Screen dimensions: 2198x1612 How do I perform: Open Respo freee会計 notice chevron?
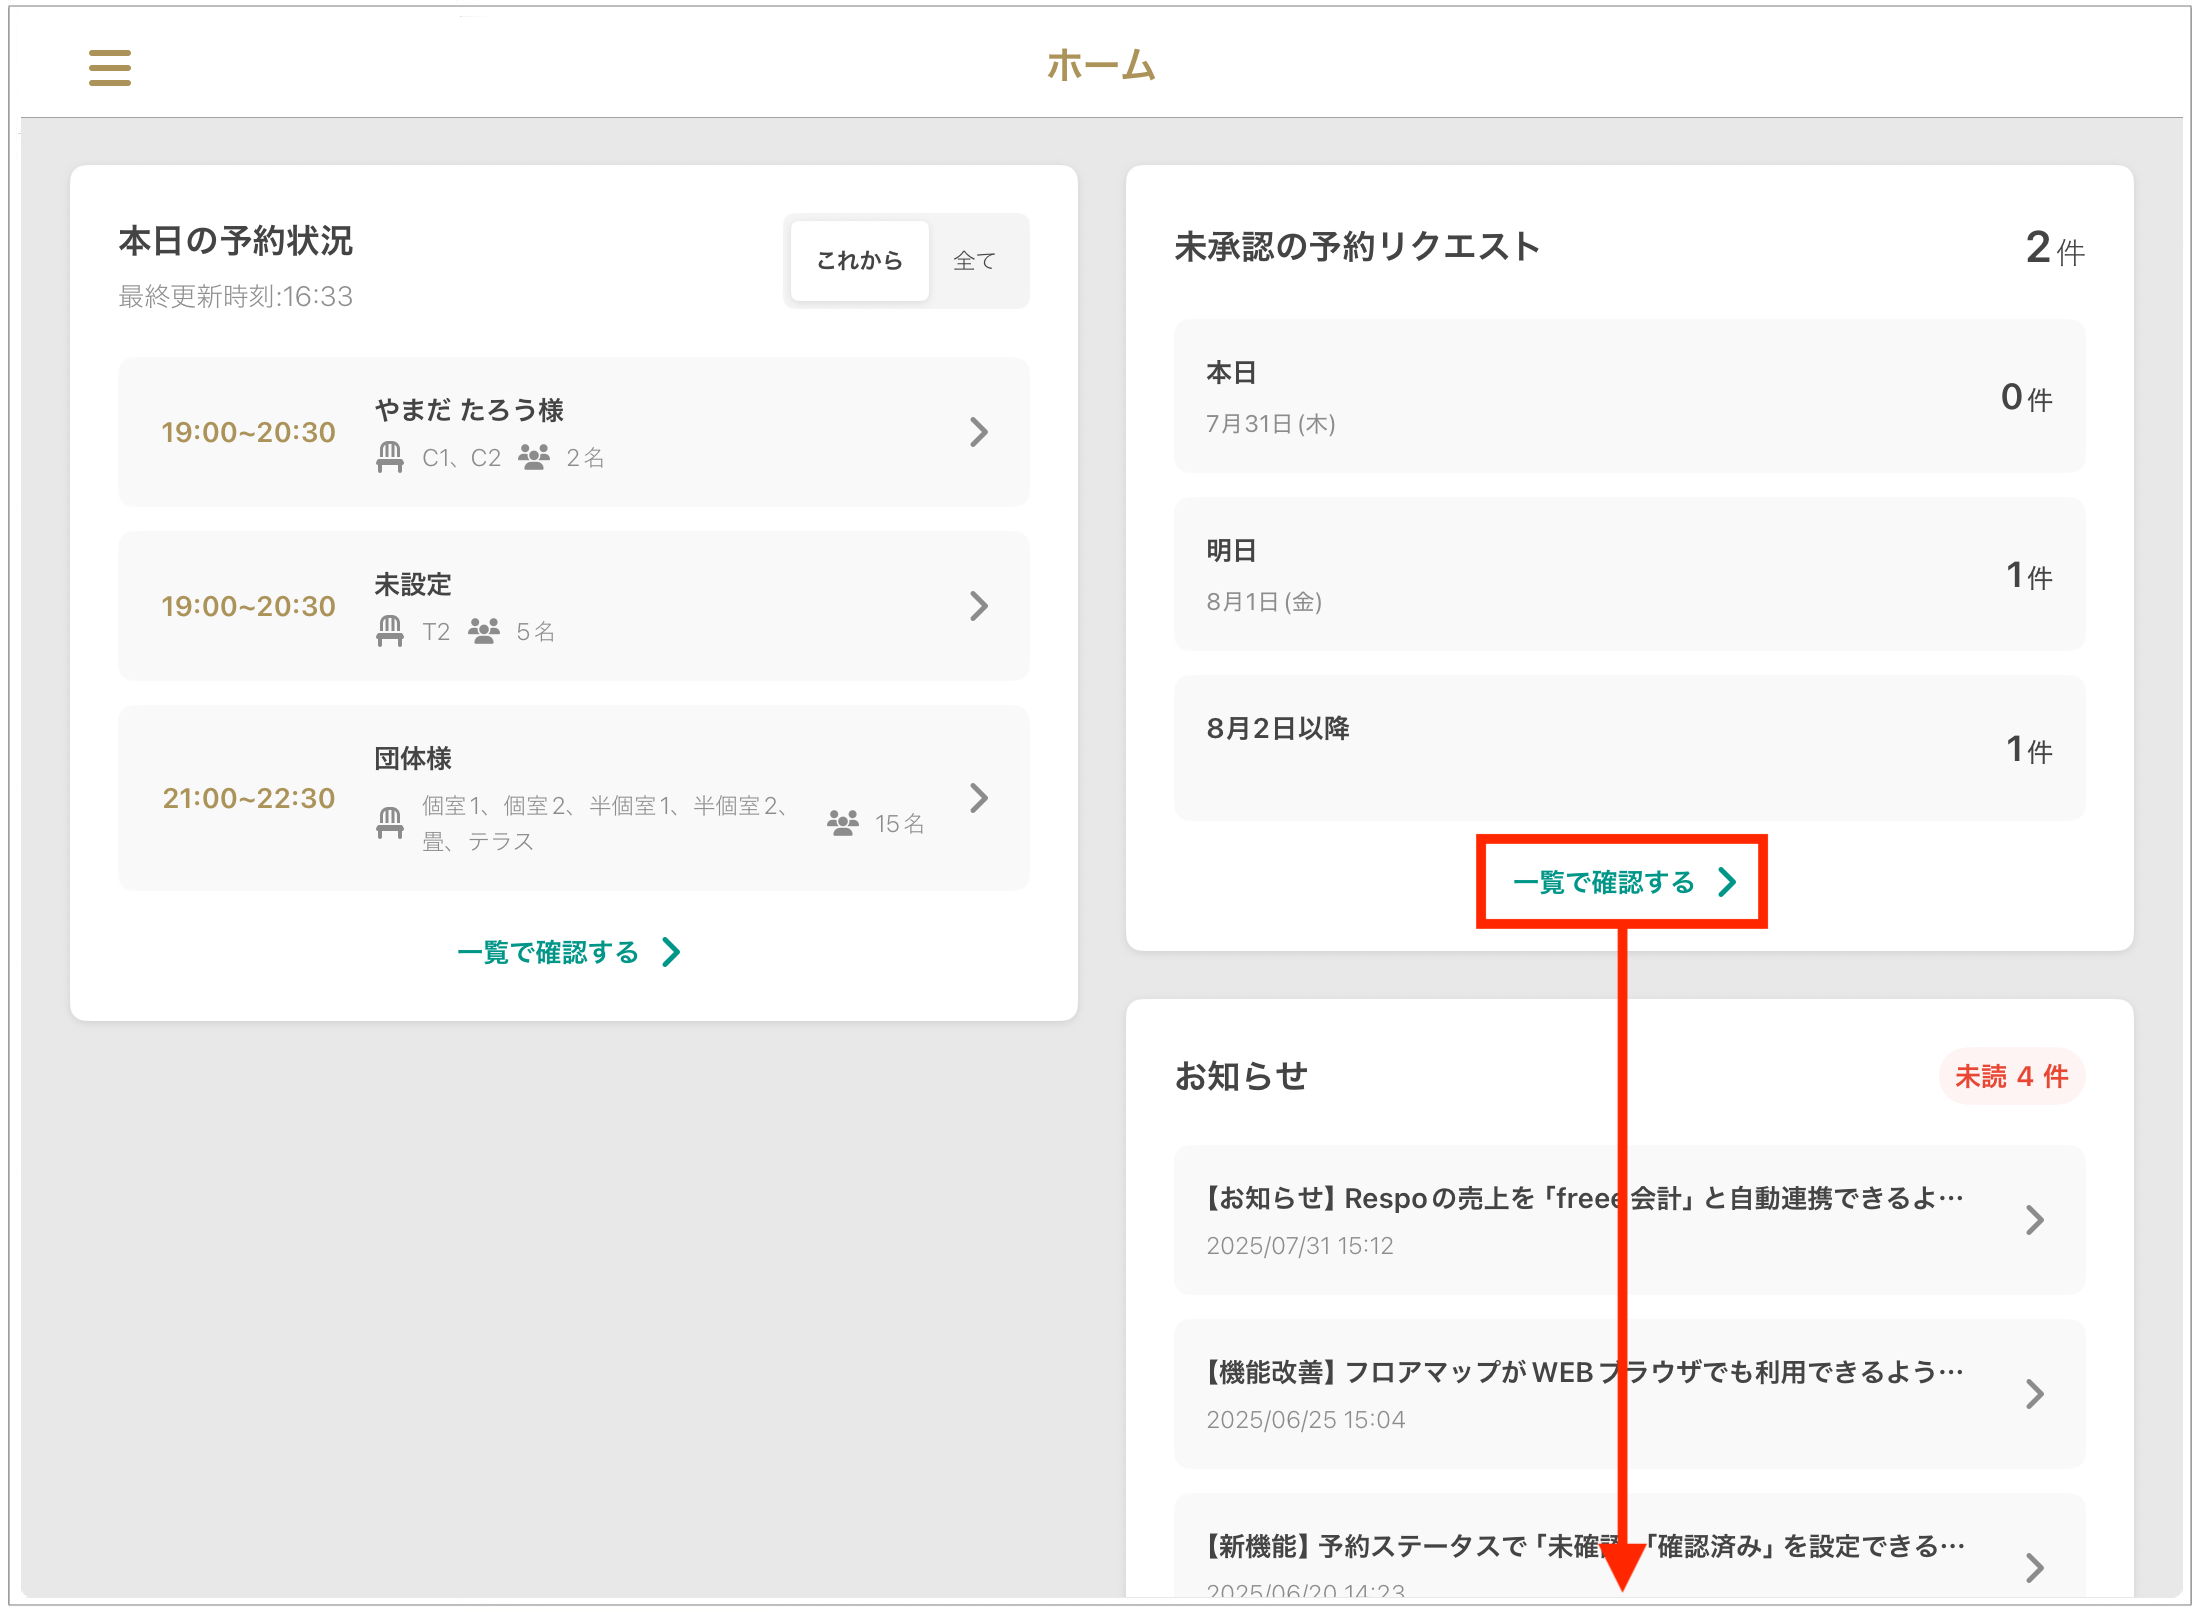click(x=2034, y=1220)
